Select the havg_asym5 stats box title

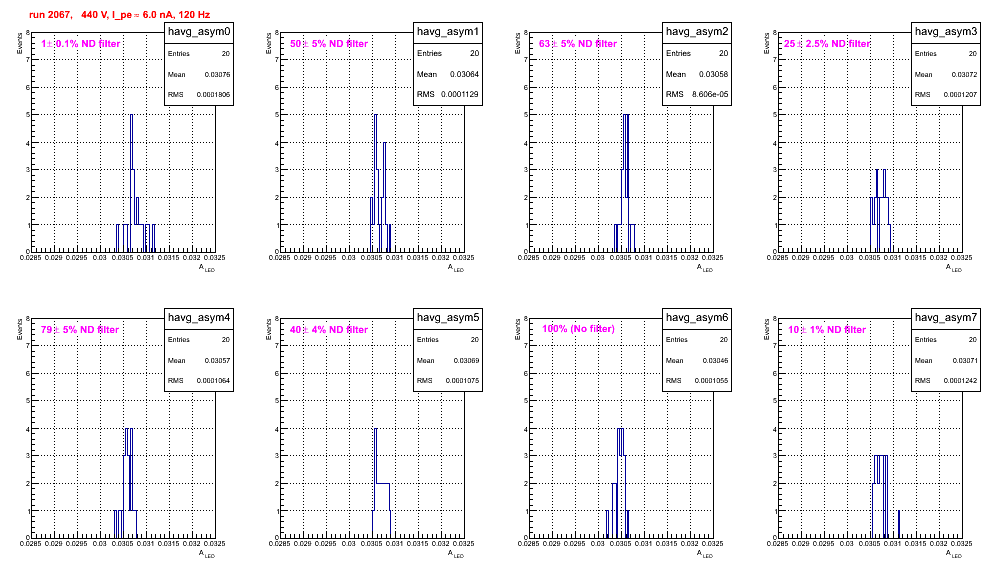point(448,317)
